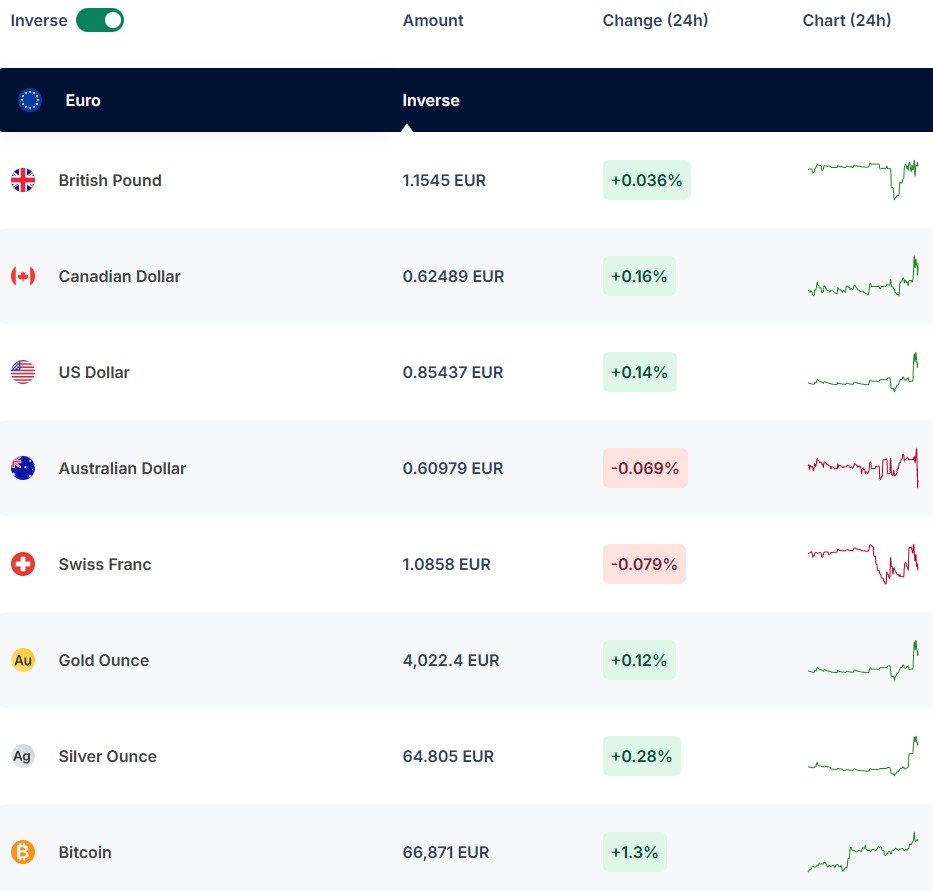
Task: Toggle the Inverse switch off
Action: tap(100, 20)
